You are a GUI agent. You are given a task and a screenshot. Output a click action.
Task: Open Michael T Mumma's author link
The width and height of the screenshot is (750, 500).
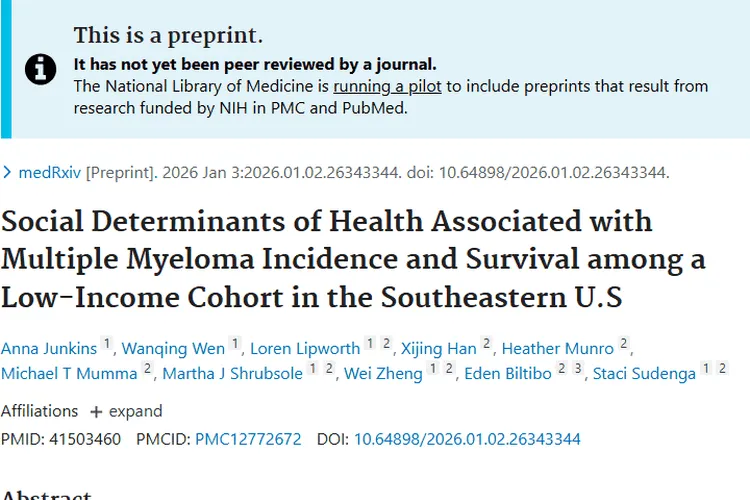pos(67,374)
